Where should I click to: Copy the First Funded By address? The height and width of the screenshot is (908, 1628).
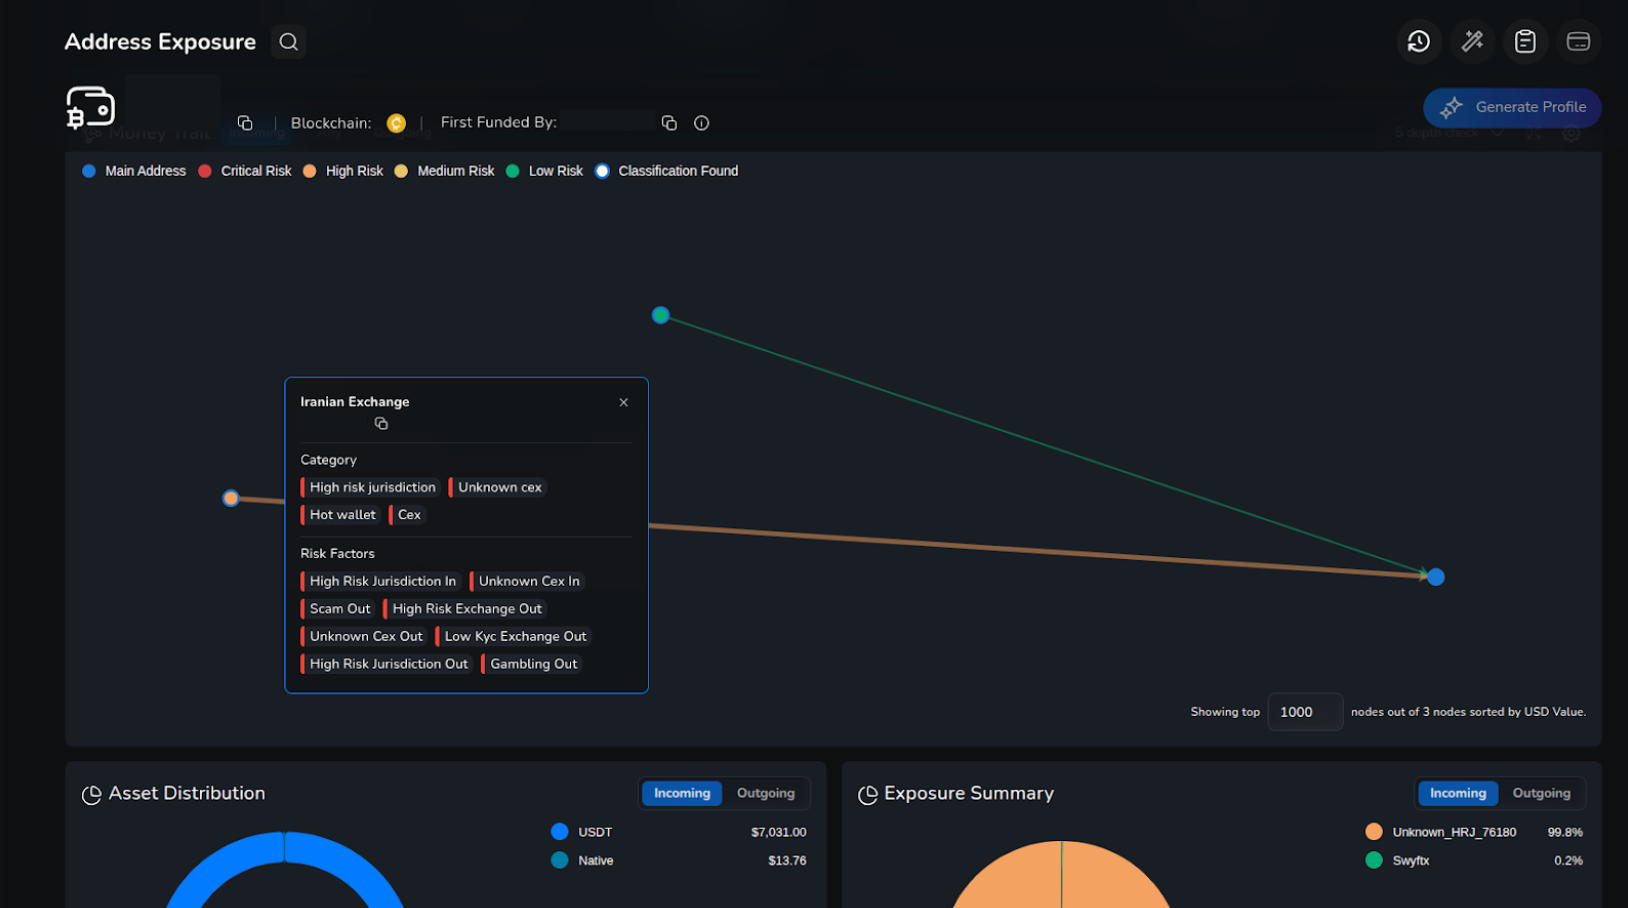(669, 123)
